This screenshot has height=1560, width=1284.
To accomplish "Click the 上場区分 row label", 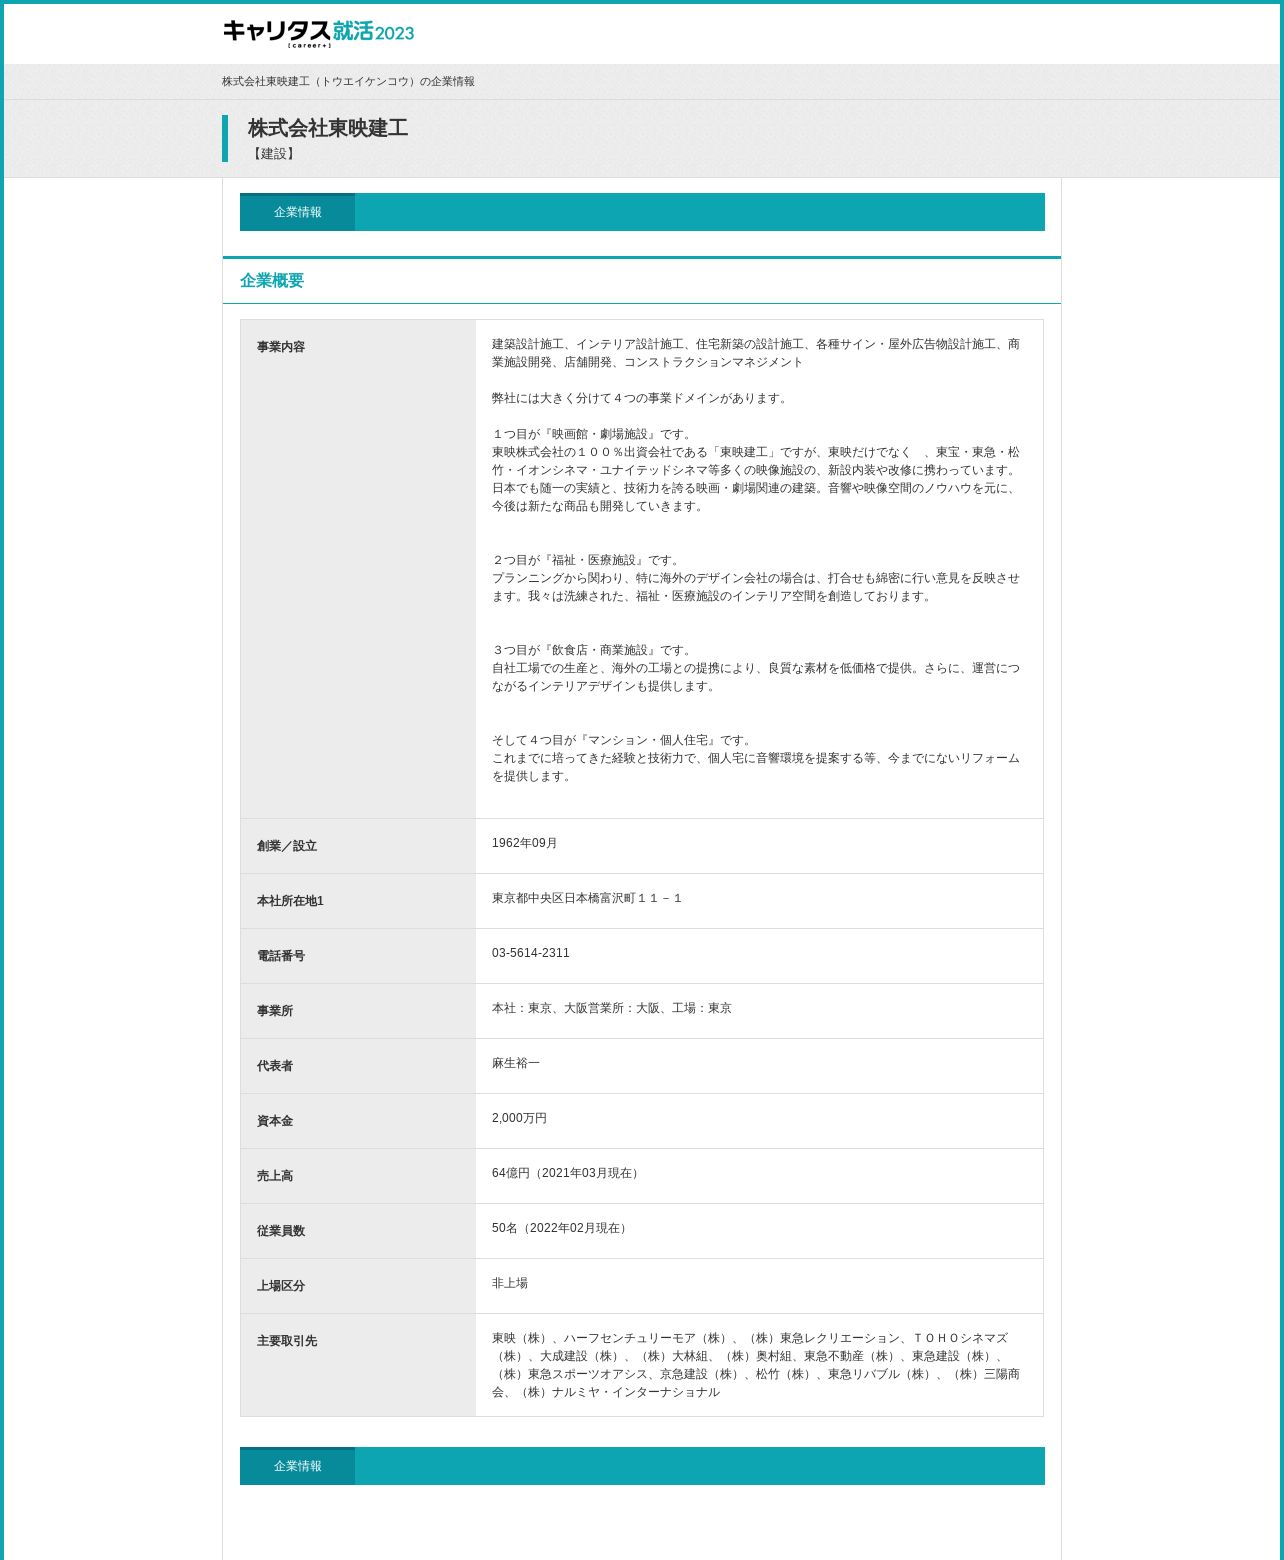I will point(281,1286).
